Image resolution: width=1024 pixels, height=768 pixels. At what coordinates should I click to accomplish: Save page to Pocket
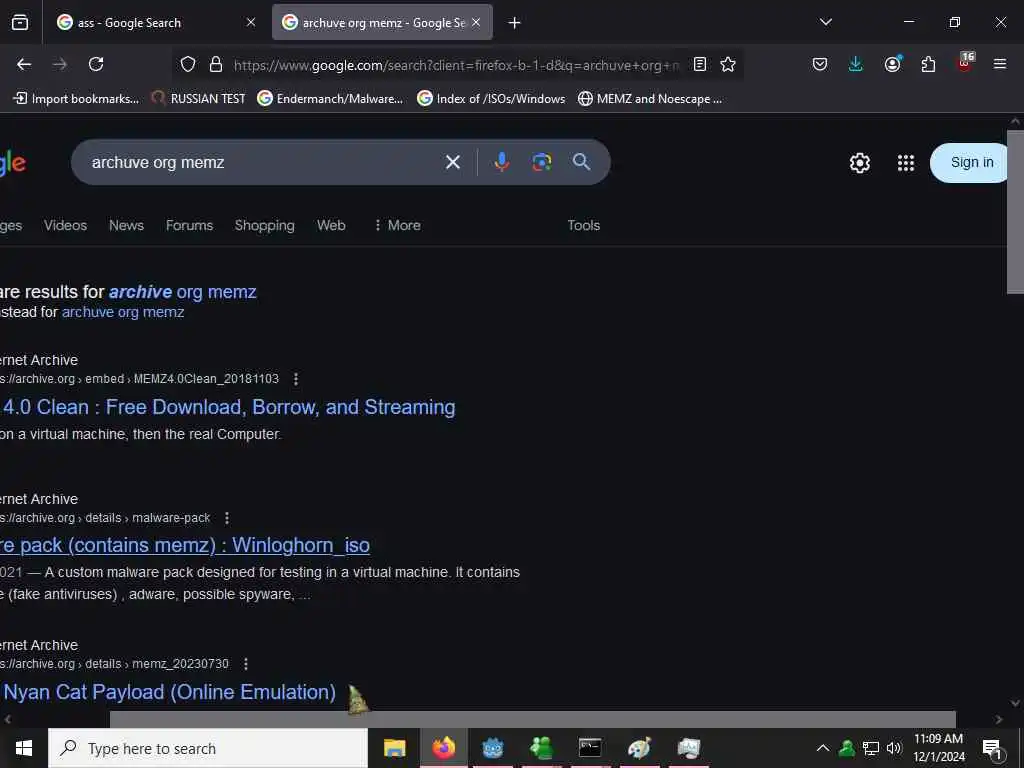(820, 64)
